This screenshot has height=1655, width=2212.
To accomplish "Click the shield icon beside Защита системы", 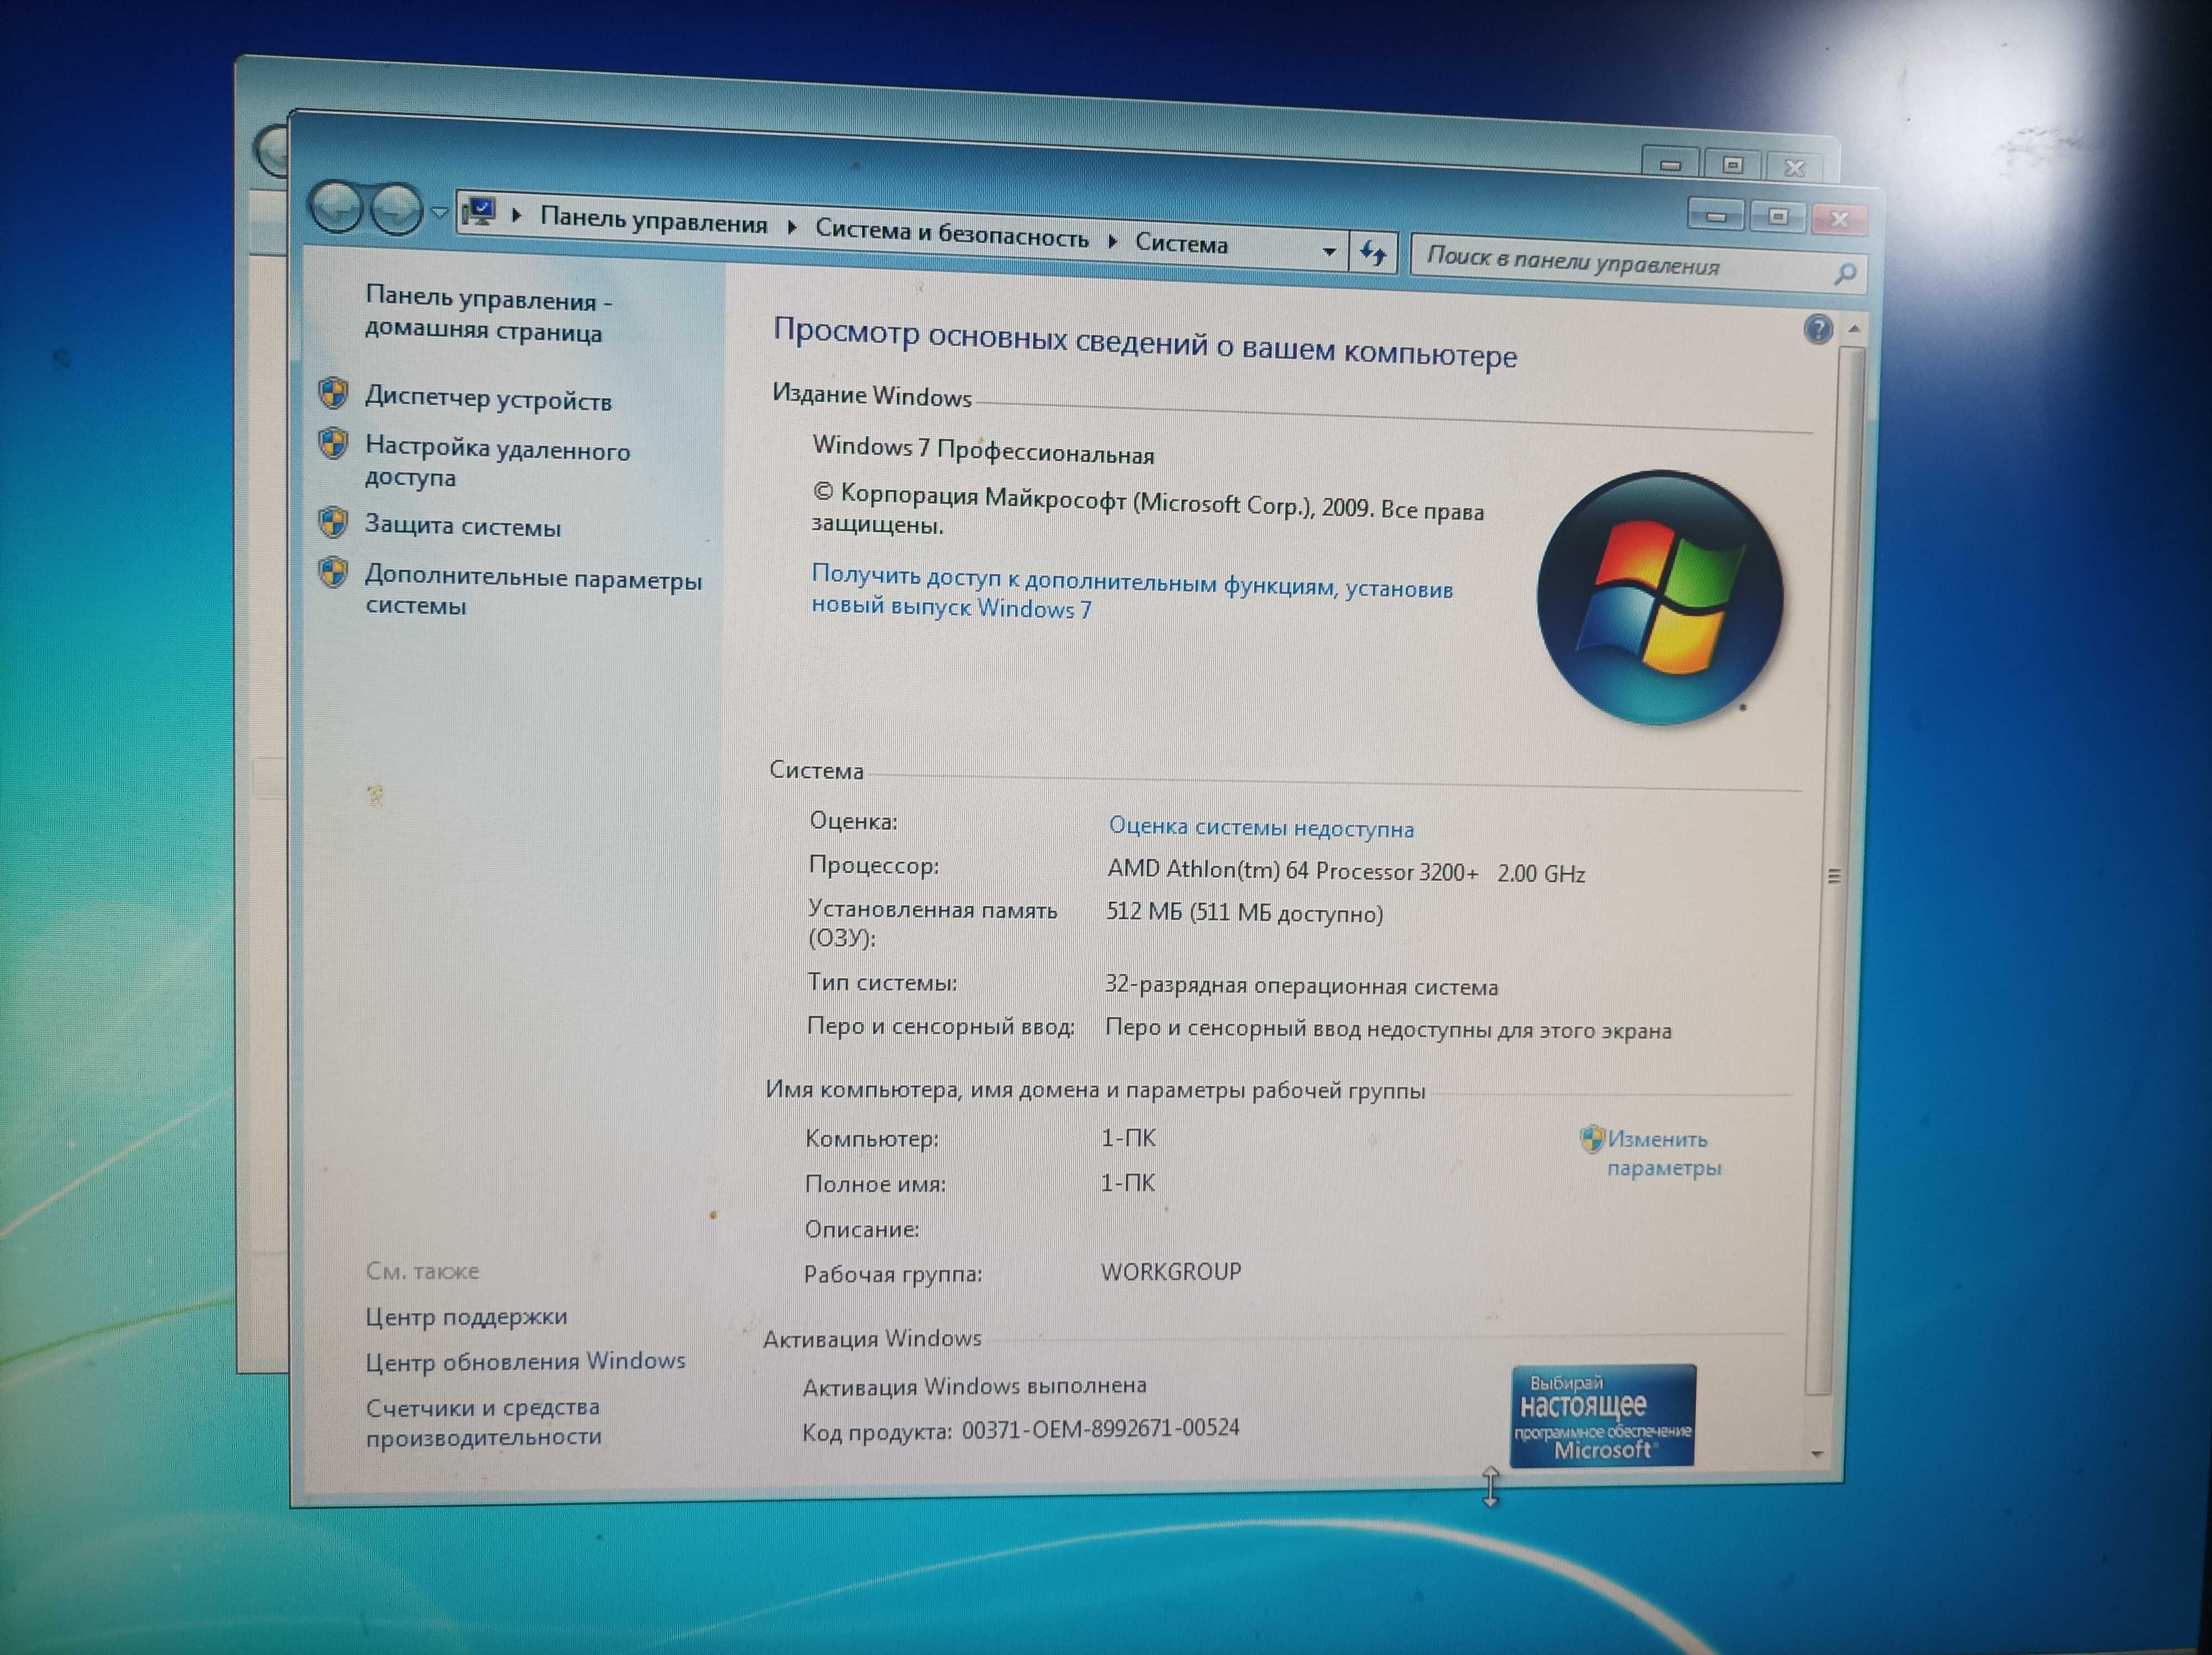I will pos(333,521).
